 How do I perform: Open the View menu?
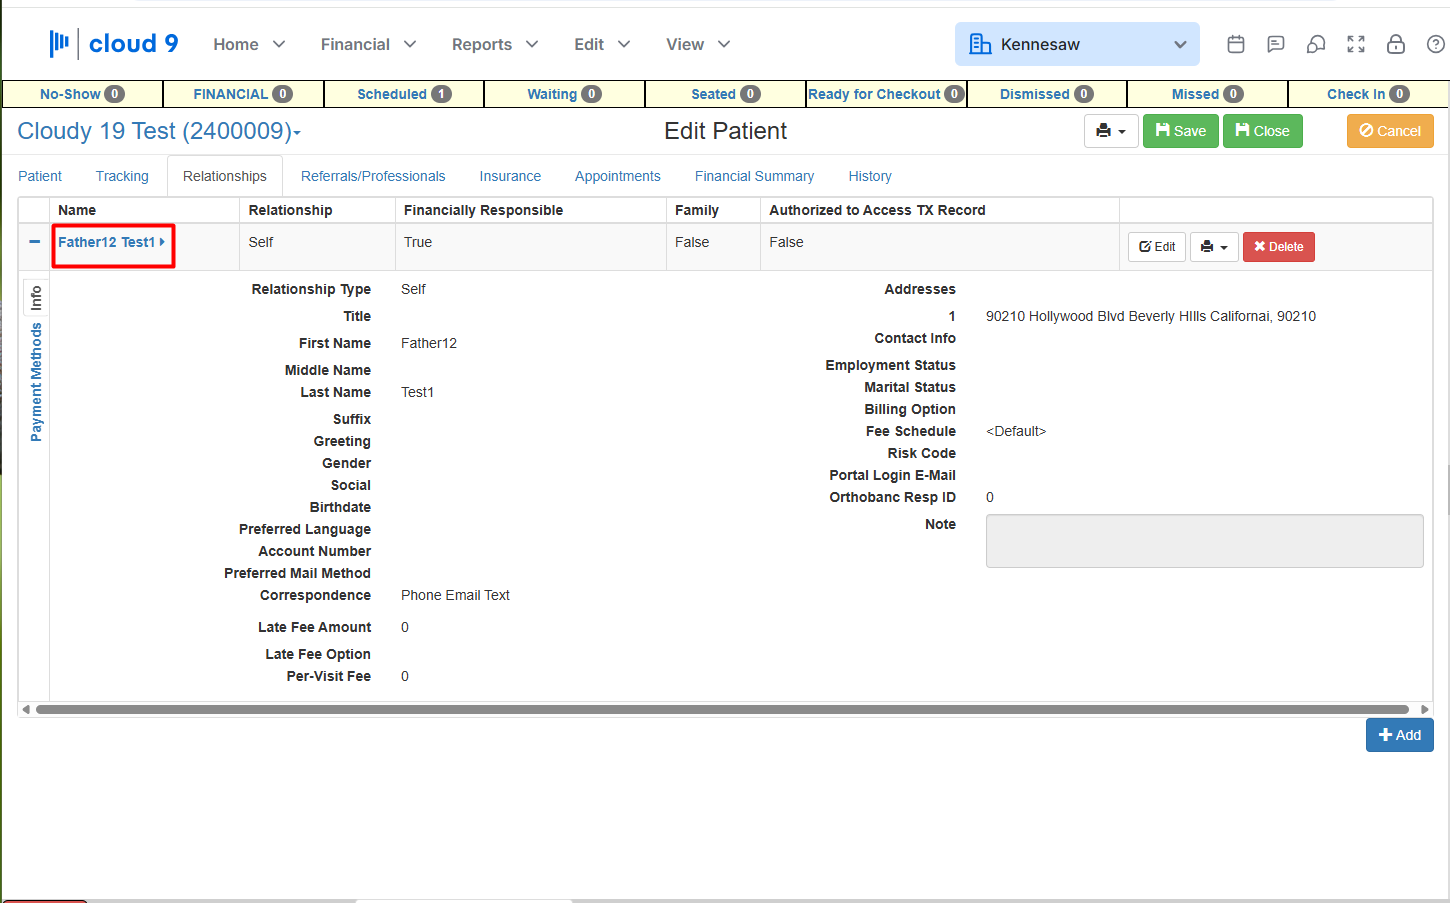tap(698, 44)
